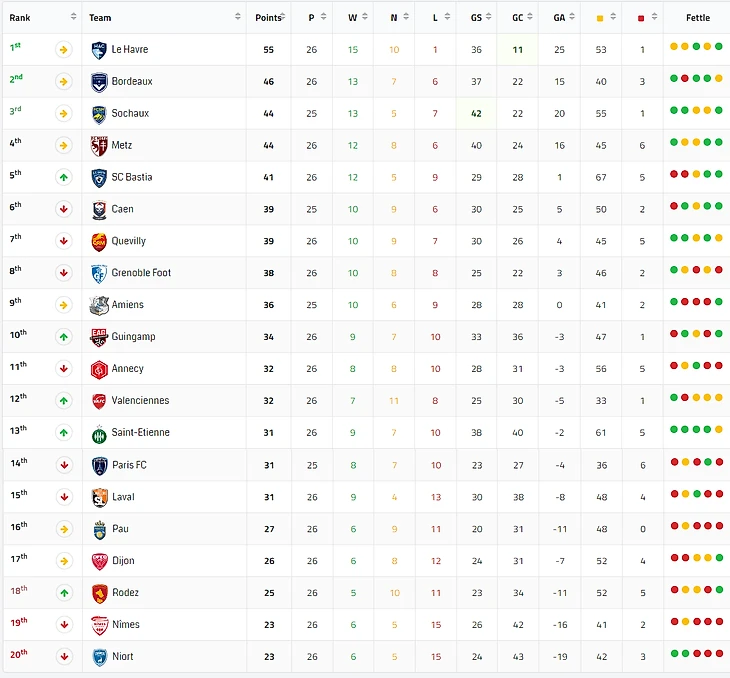Click the red card column icon
The width and height of the screenshot is (730, 678).
pos(641,18)
